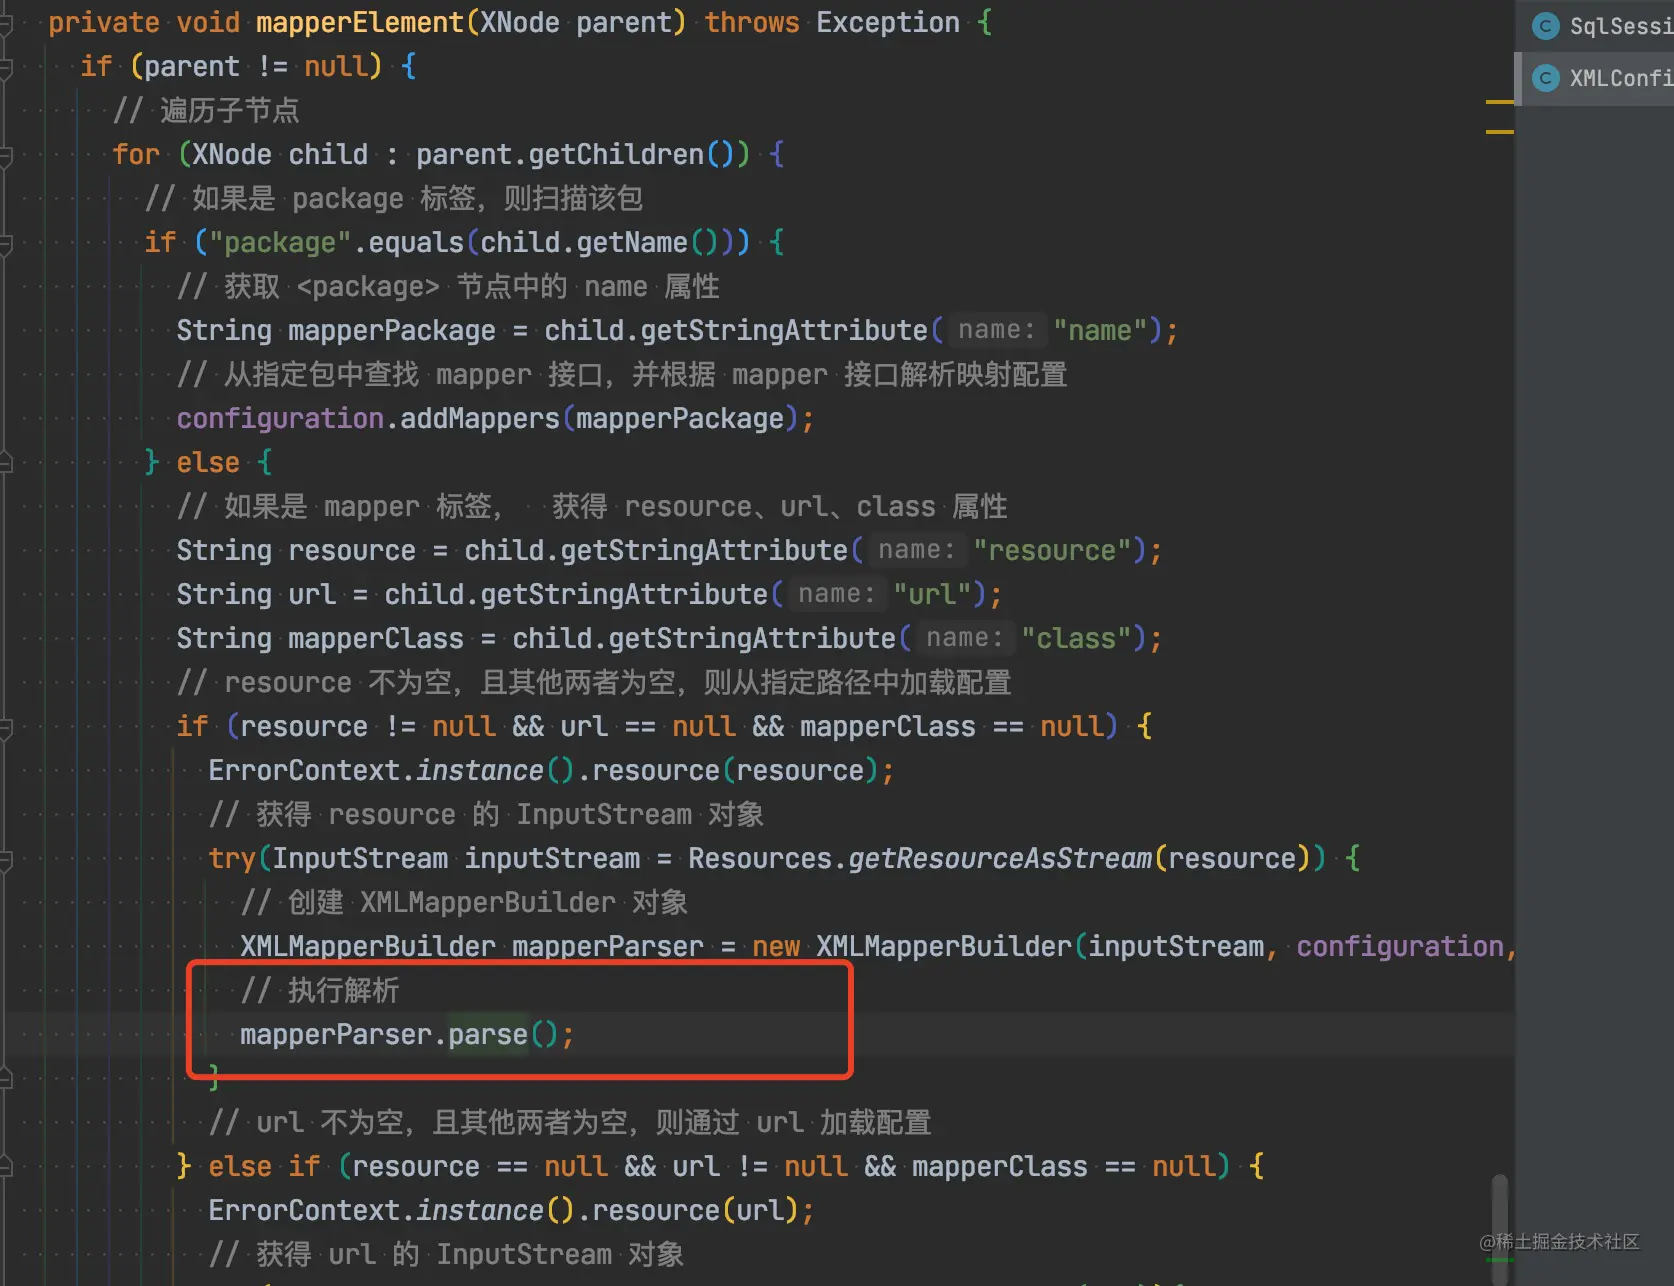
Task: Click the 'try' keyword
Action: [x=232, y=859]
